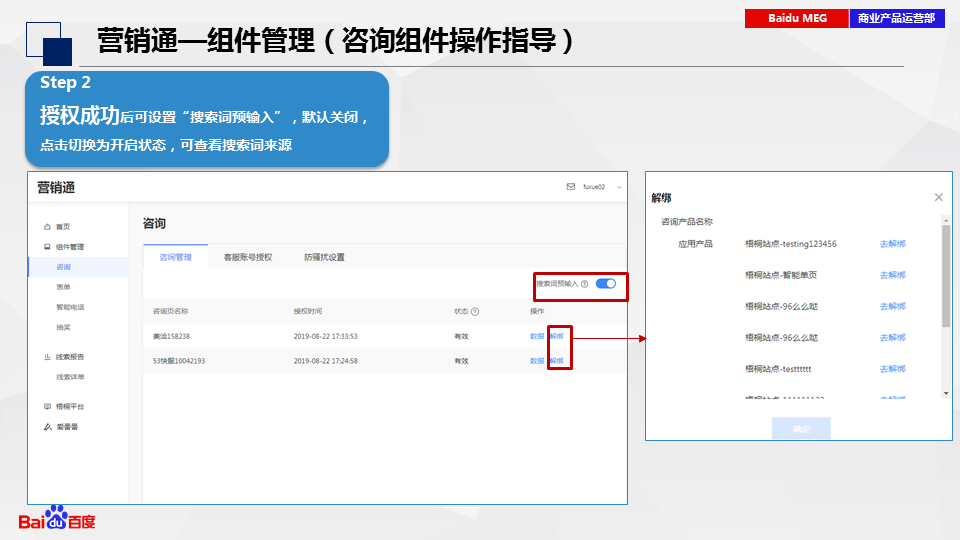This screenshot has width=960, height=540.
Task: Select 抽奖 in the sidebar menu
Action: point(64,328)
